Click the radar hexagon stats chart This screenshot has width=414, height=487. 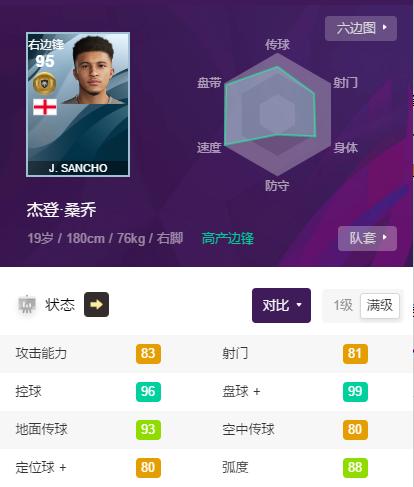pos(277,115)
